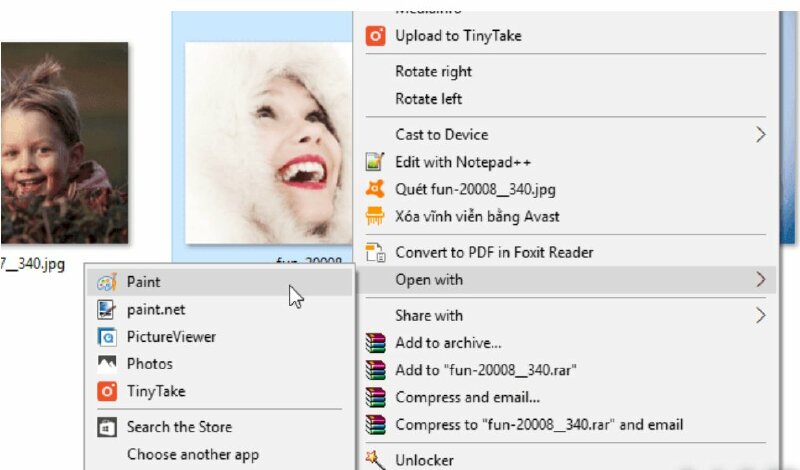Expand the Open with submenu arrow

pyautogui.click(x=761, y=280)
